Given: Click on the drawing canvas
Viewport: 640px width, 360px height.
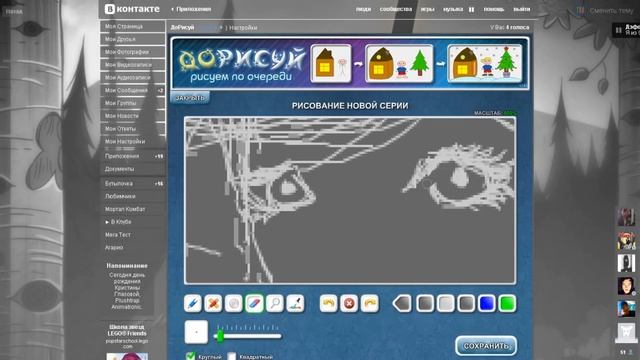Looking at the screenshot, I should pyautogui.click(x=350, y=200).
